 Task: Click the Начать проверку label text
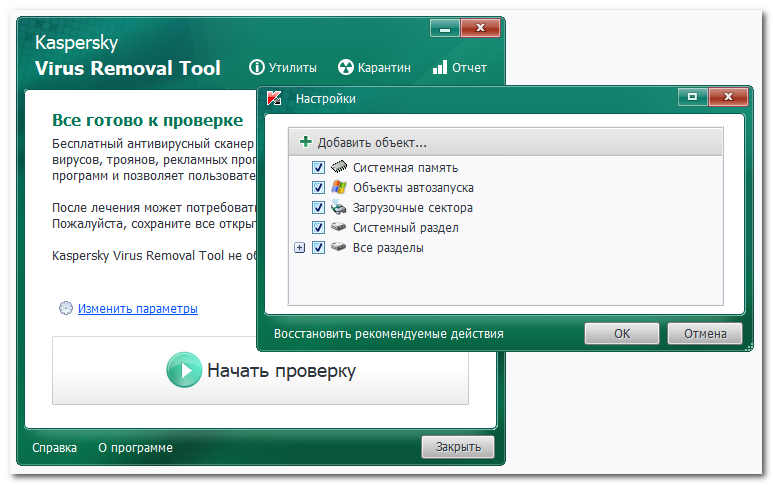(281, 371)
